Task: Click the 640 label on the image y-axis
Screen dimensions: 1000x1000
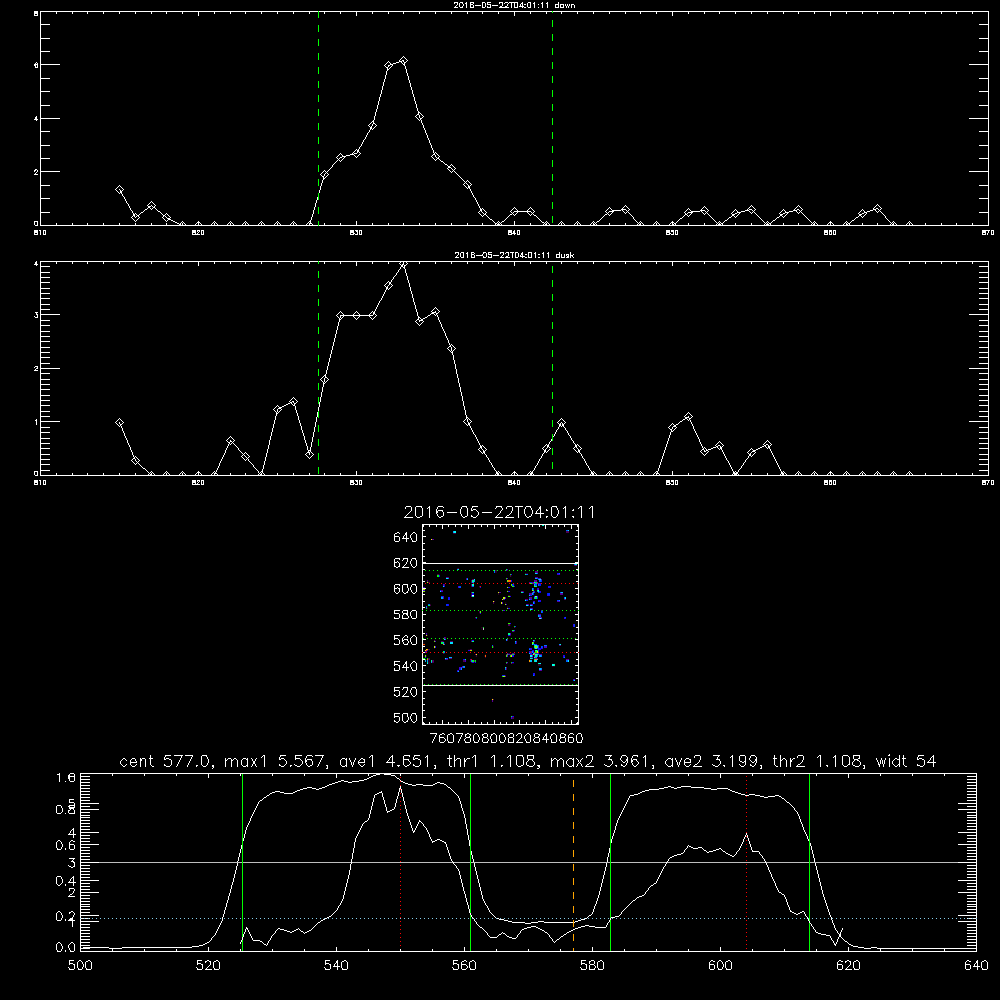Action: pos(406,538)
